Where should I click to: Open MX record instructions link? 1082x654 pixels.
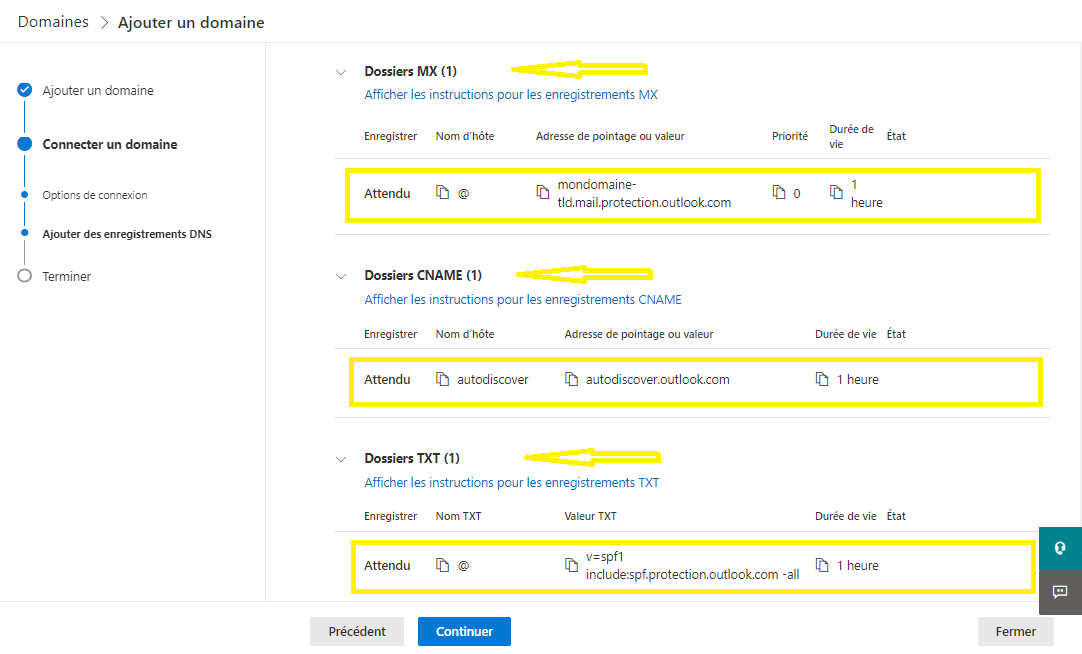pos(511,95)
